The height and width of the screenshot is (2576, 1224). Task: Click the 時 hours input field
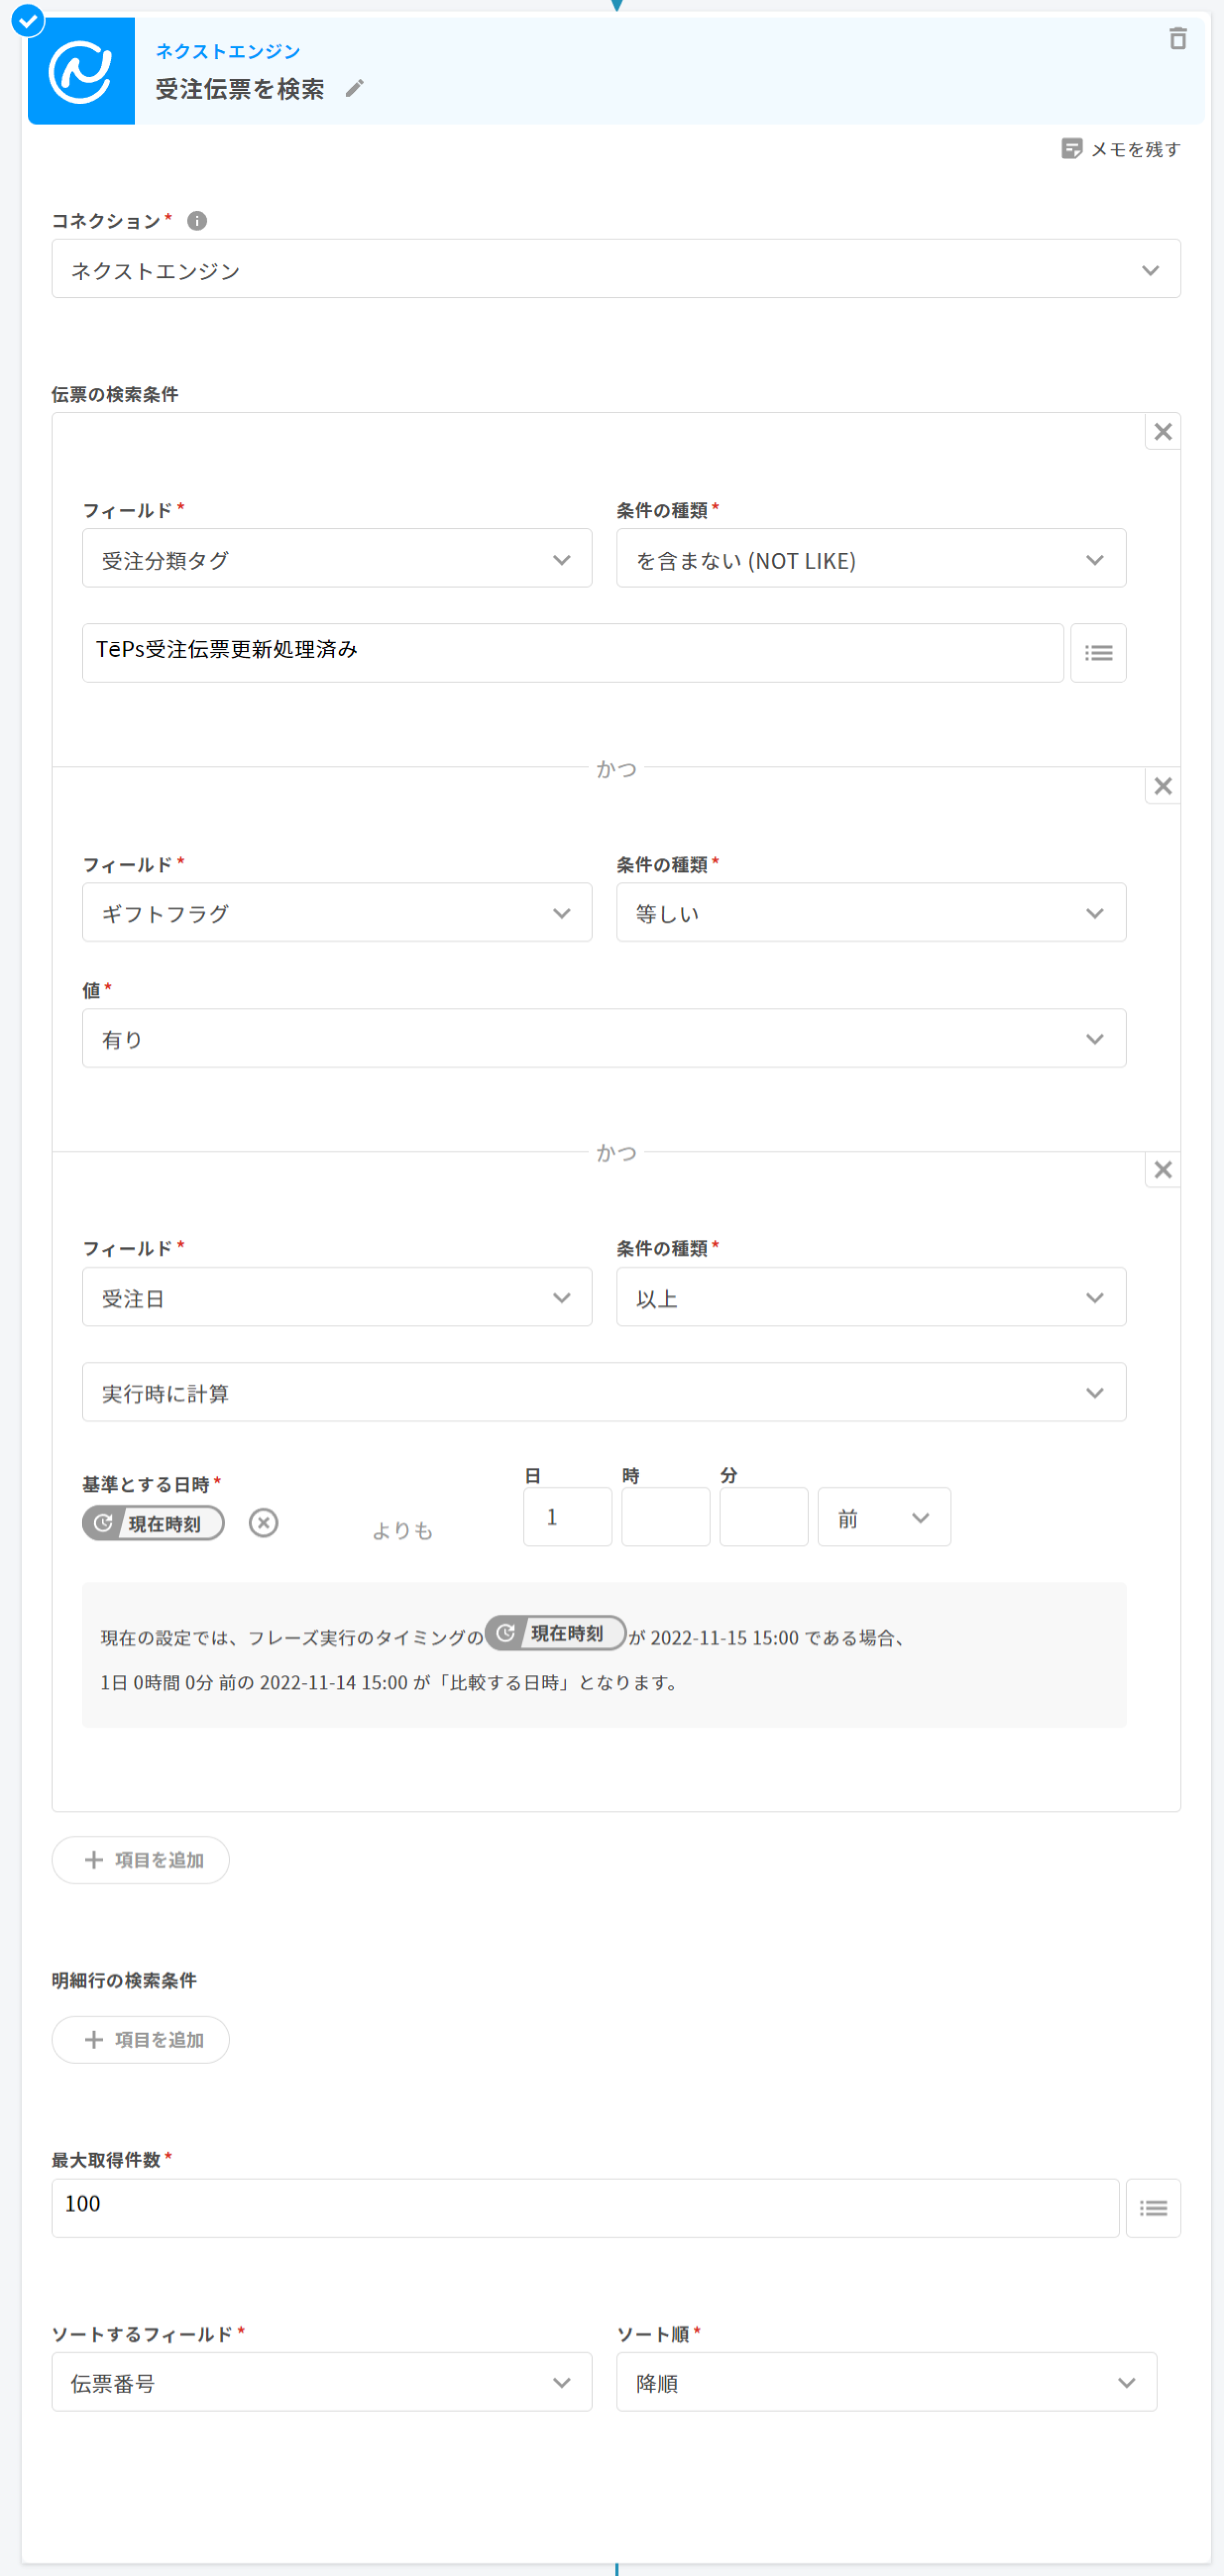point(665,1517)
